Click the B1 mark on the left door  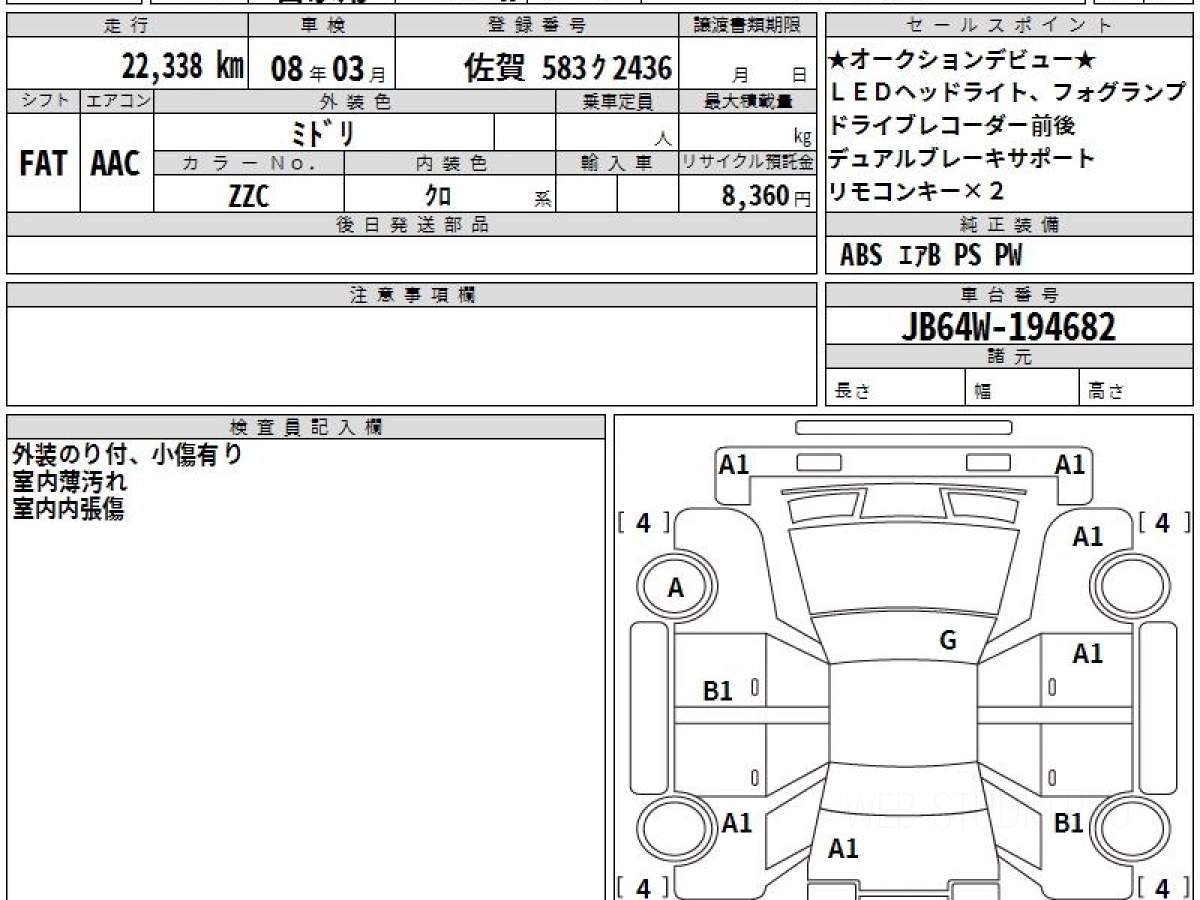(x=718, y=690)
